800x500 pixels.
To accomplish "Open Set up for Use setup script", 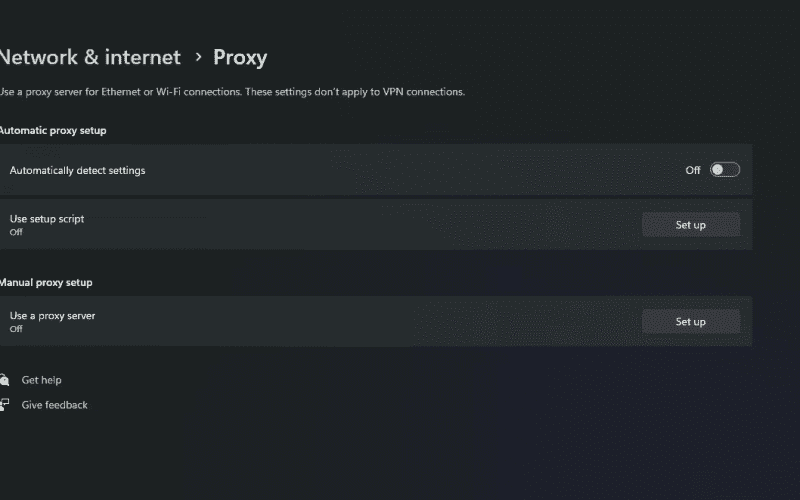I will (x=691, y=224).
